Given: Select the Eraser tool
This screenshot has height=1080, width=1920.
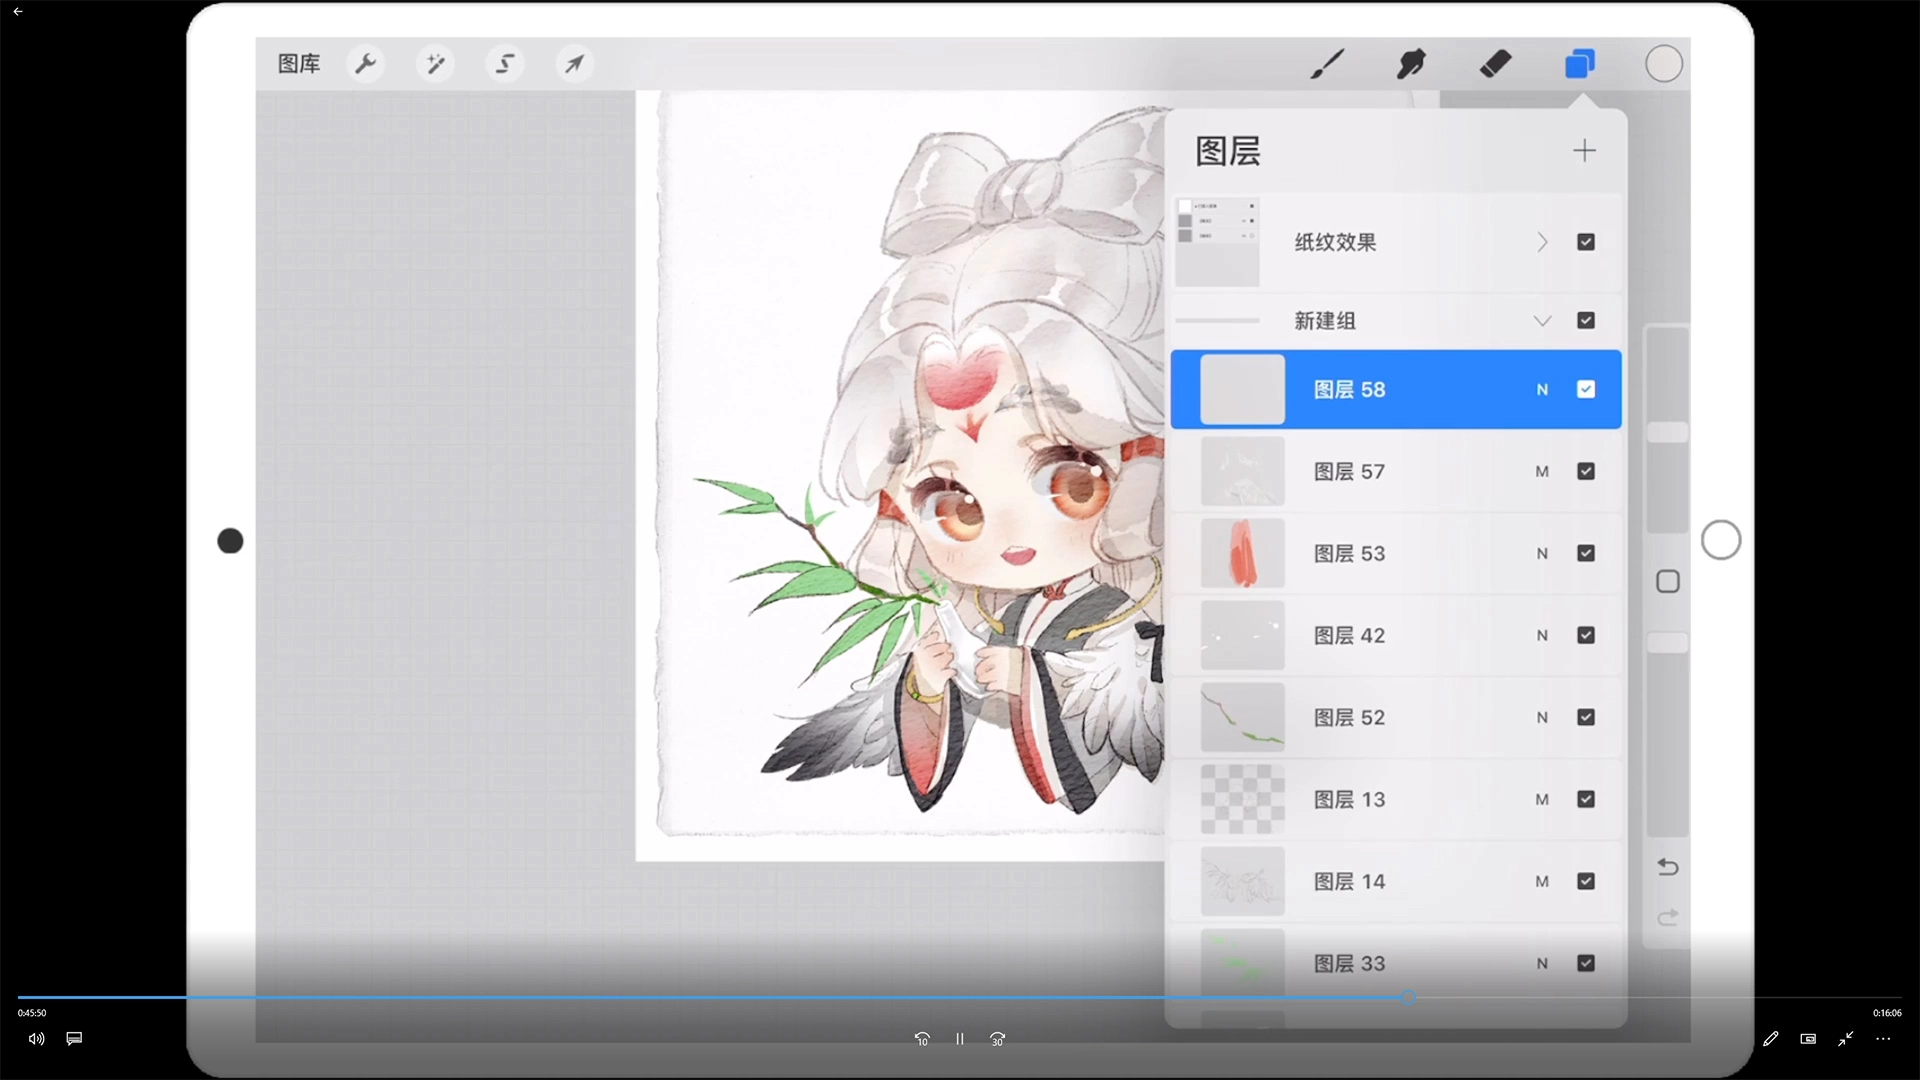Looking at the screenshot, I should pos(1495,64).
